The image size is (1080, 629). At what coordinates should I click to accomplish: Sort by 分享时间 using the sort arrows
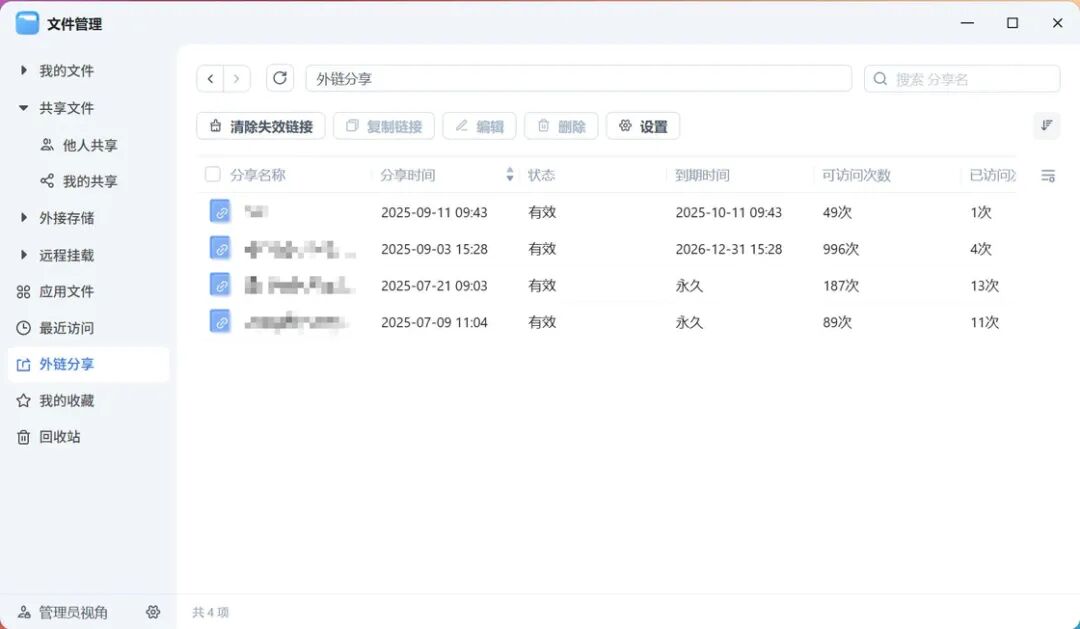coord(510,174)
